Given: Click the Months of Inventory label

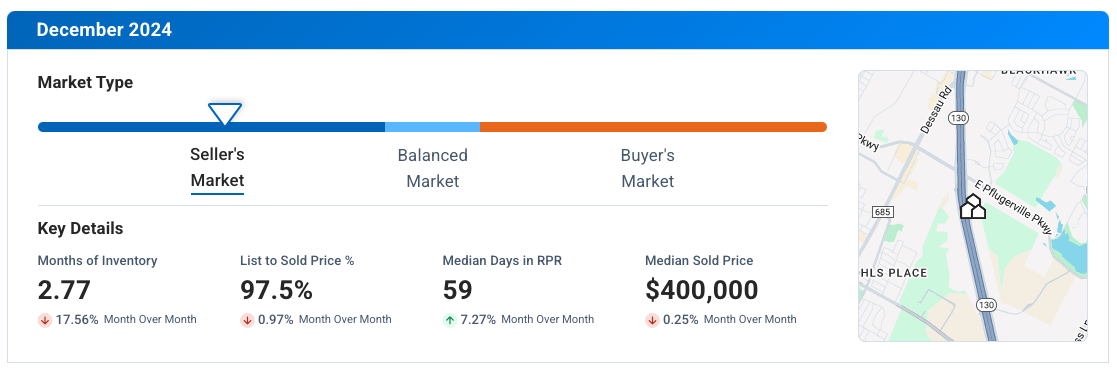Looking at the screenshot, I should (98, 261).
